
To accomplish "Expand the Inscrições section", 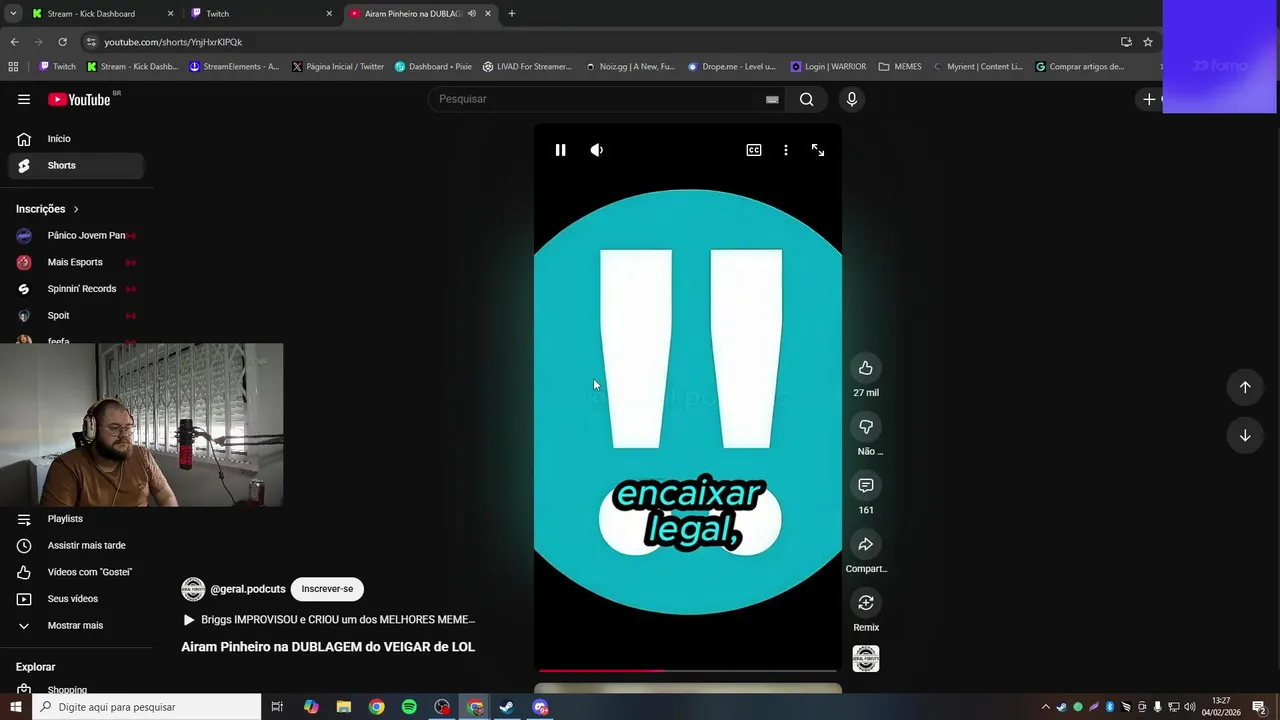I will click(48, 209).
